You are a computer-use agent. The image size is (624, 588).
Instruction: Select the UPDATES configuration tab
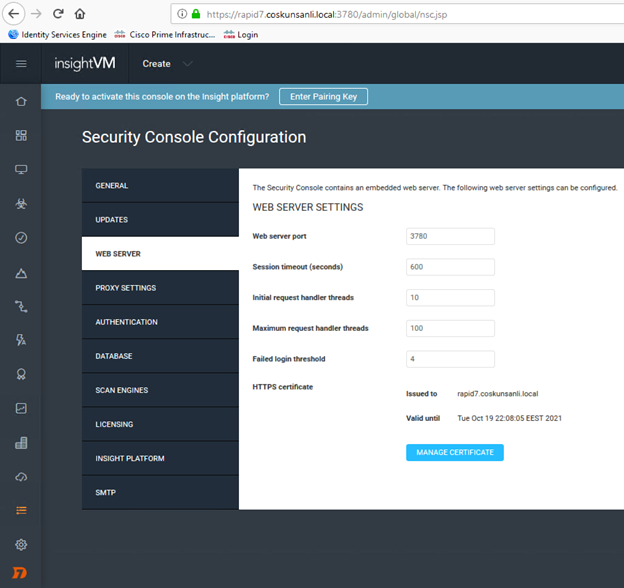(x=160, y=220)
